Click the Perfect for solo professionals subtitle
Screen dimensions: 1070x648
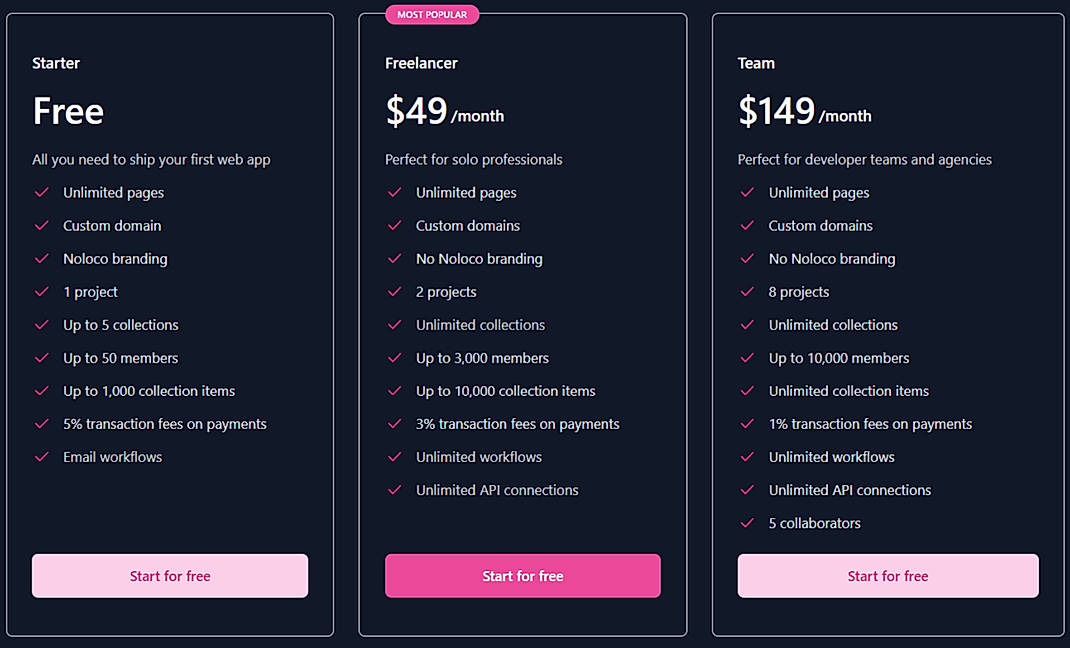473,159
